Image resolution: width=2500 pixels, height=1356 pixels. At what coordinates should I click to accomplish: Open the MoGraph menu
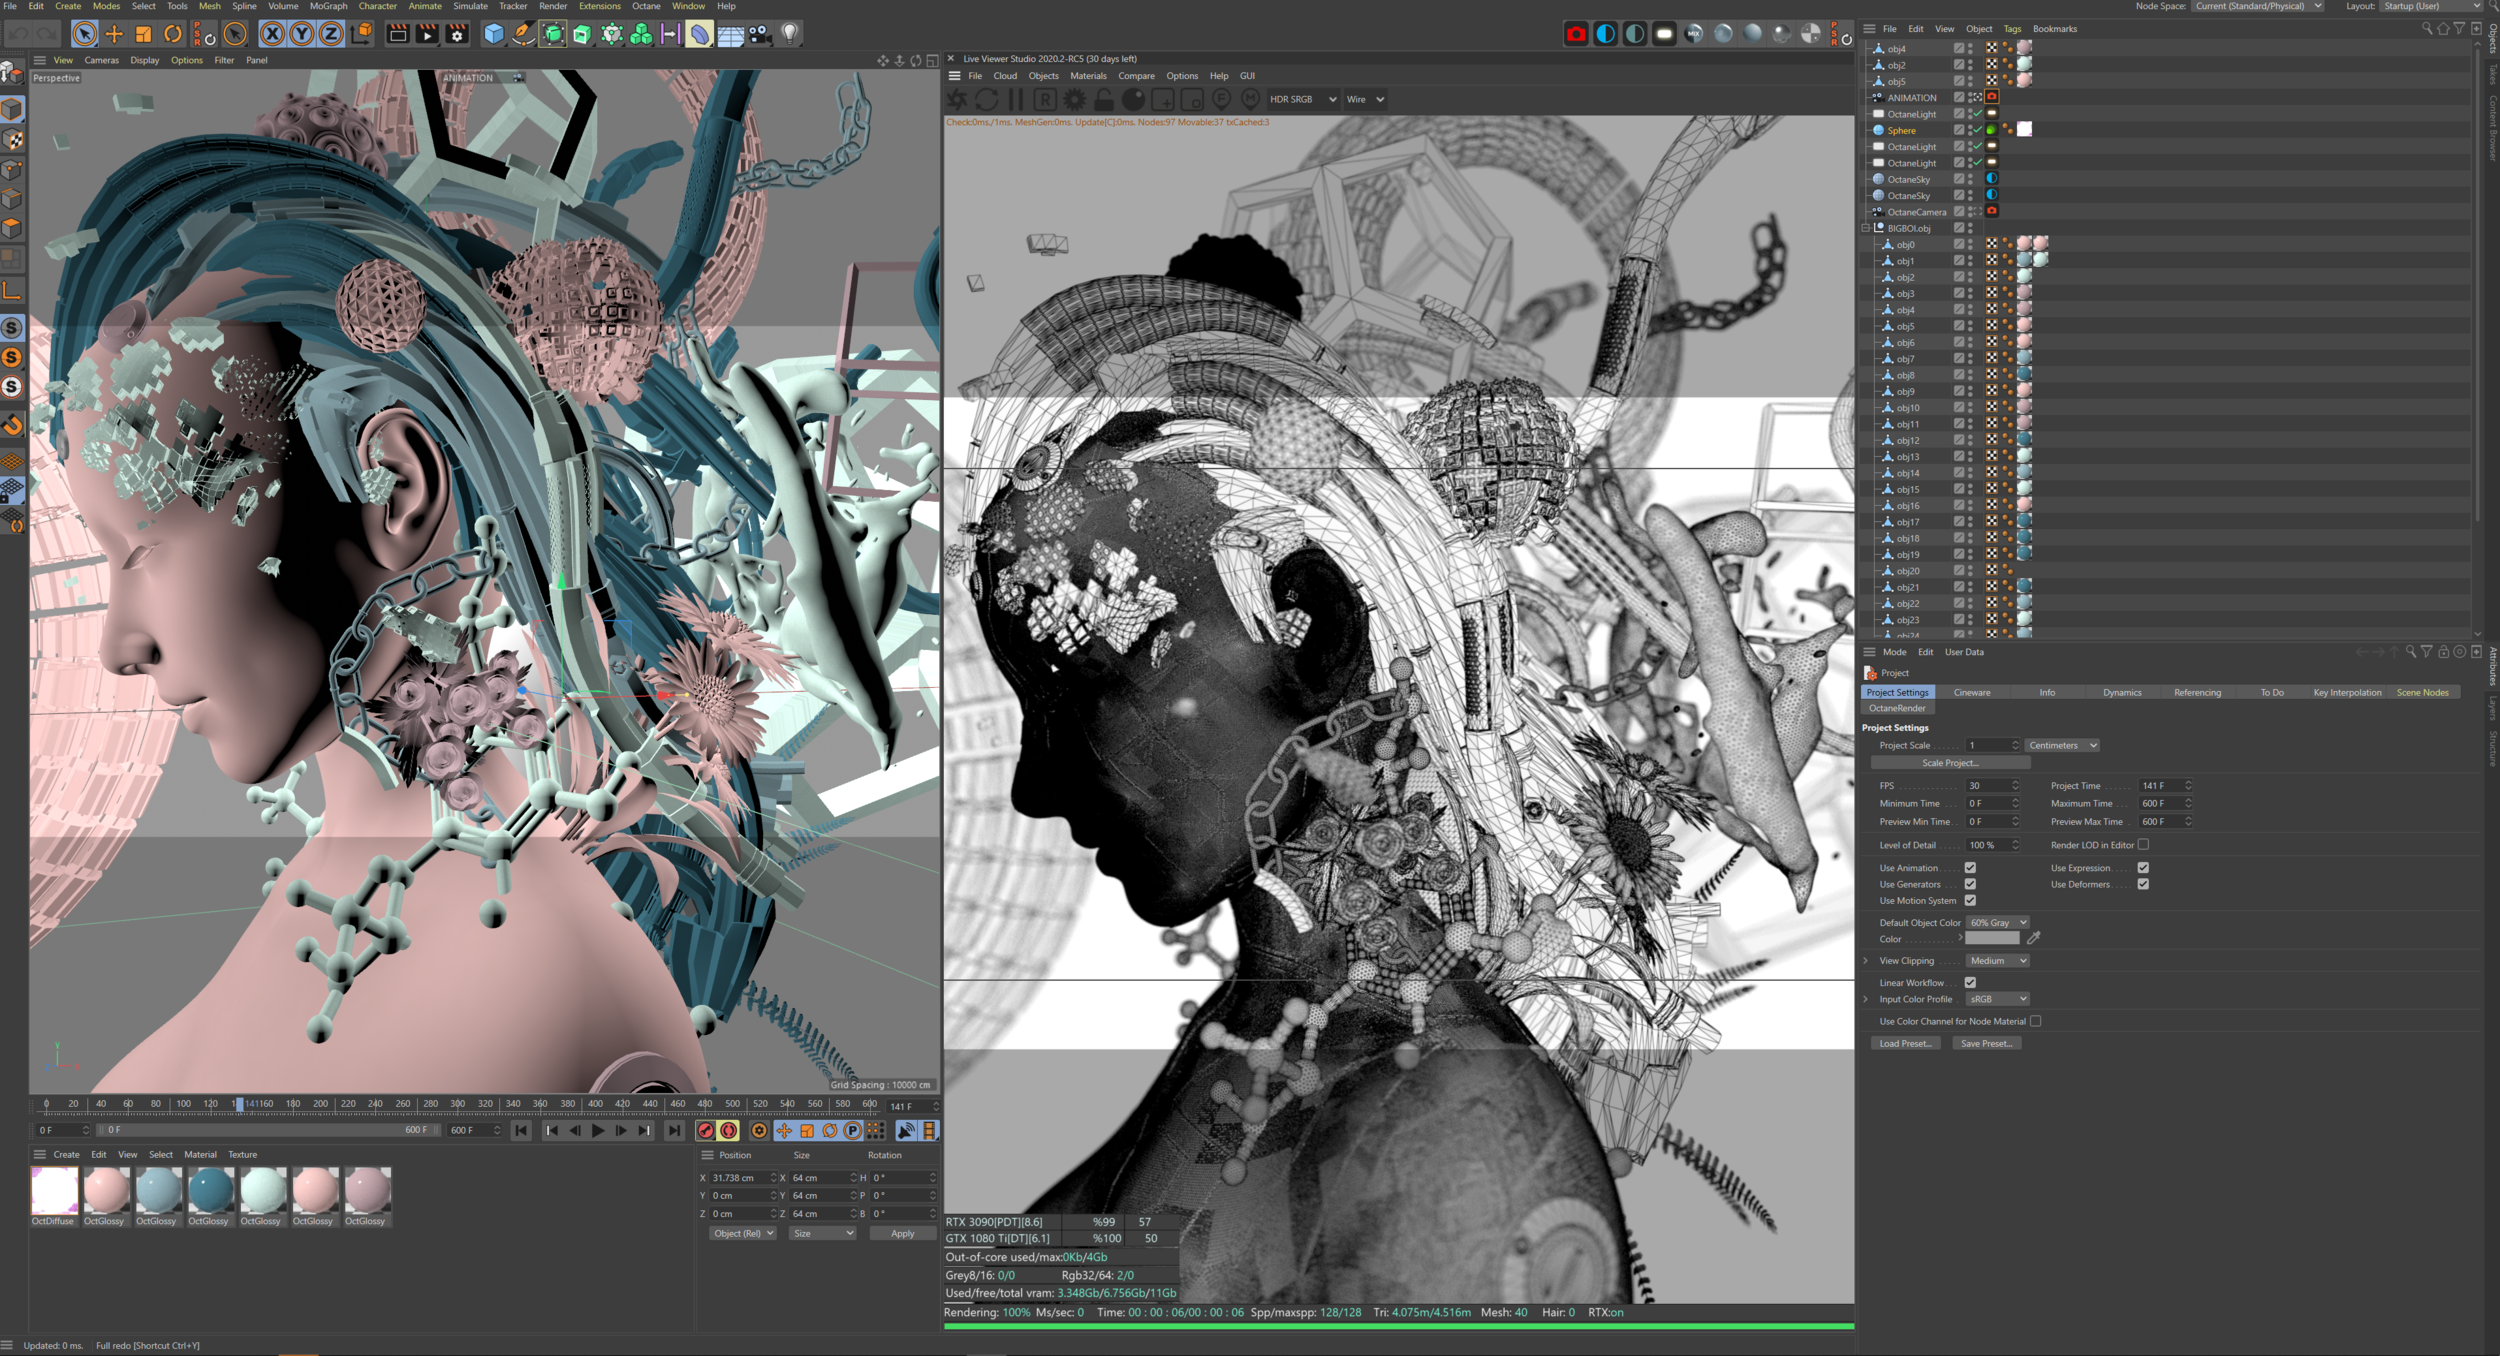tap(328, 6)
